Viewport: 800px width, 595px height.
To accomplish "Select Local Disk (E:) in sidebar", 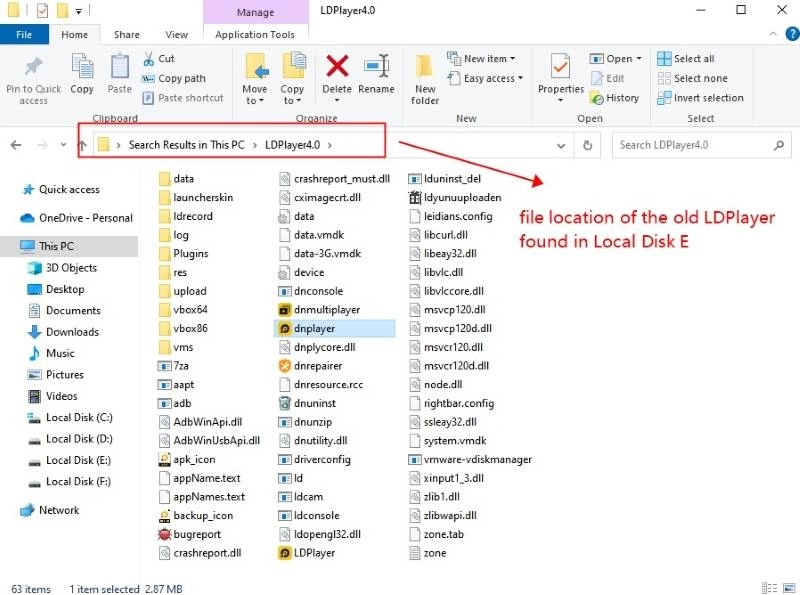I will (x=78, y=460).
